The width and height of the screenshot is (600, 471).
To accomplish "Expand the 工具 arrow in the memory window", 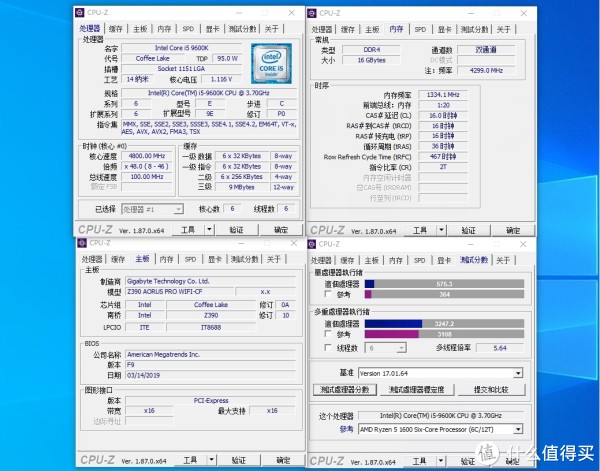I will tap(441, 230).
